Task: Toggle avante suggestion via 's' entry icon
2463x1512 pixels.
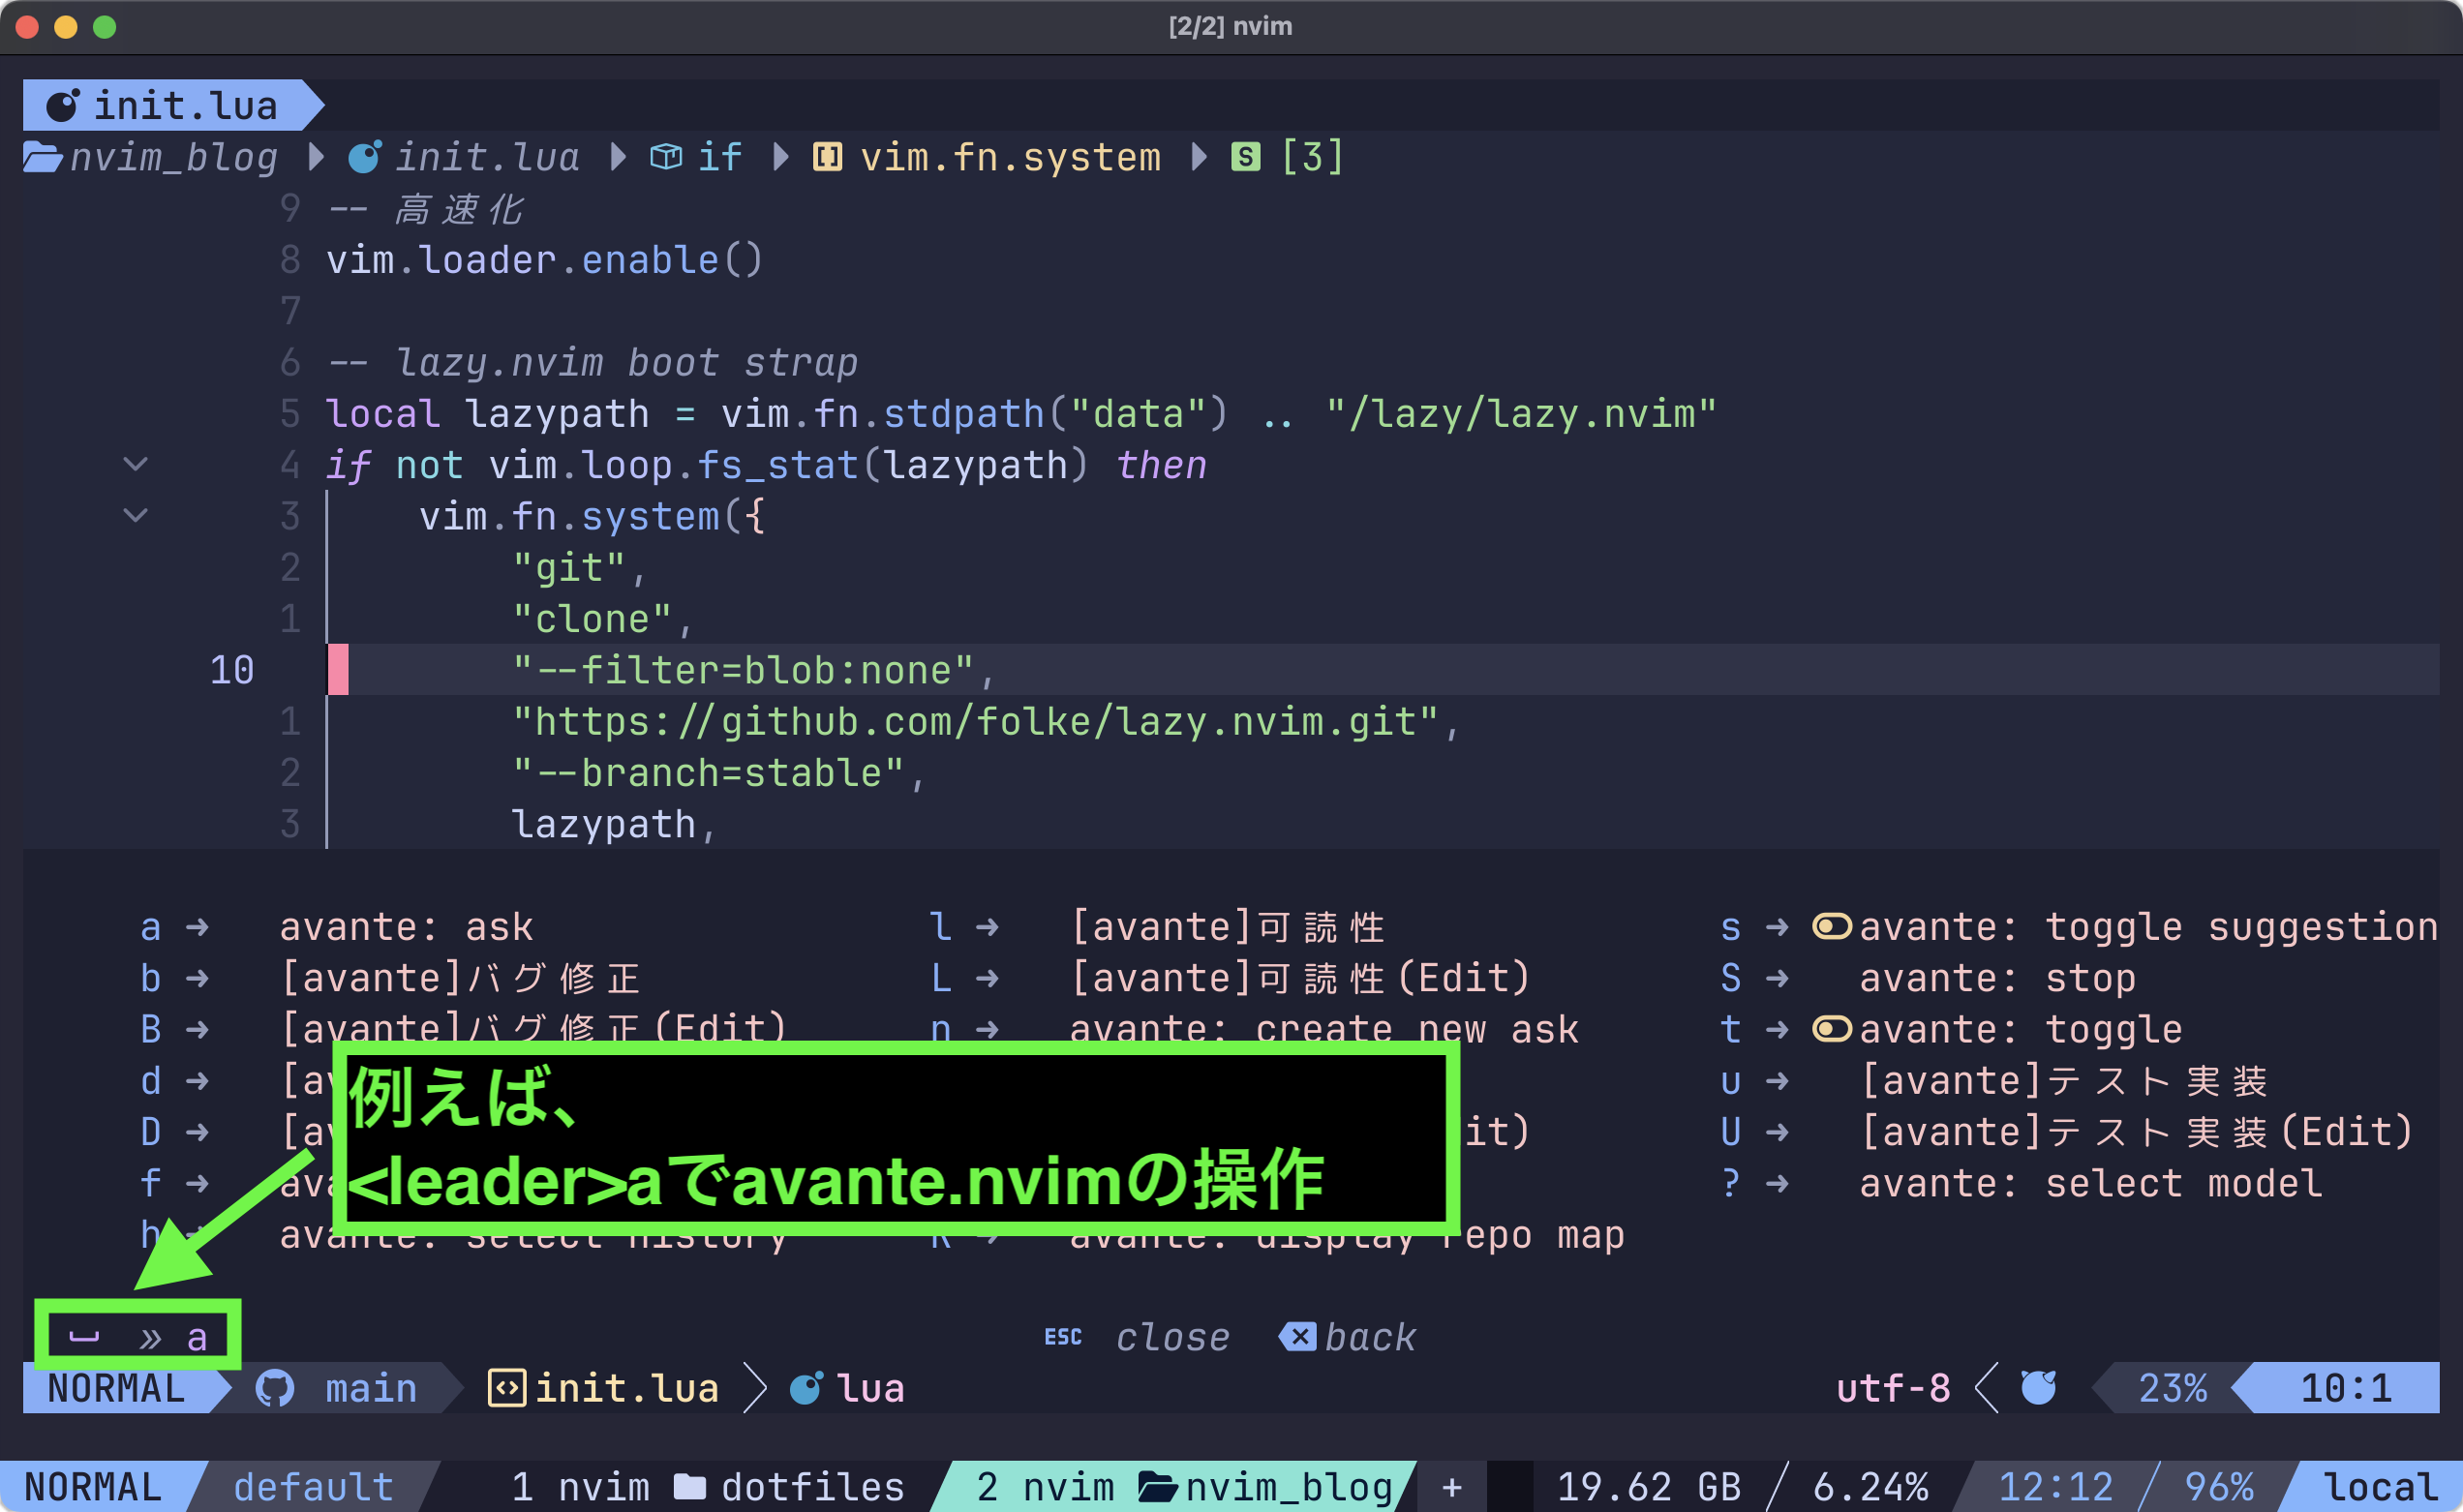Action: pos(1832,927)
